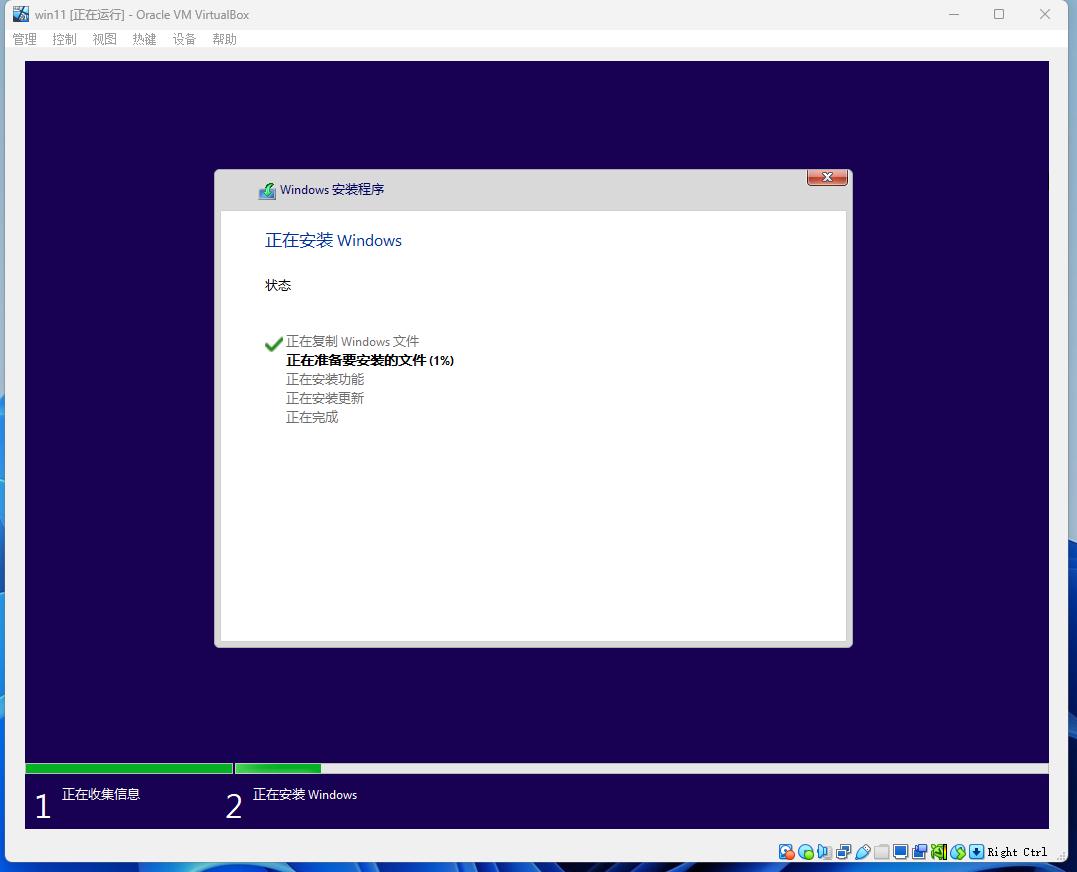1077x872 pixels.
Task: Click the 正在安装功能 status line
Action: point(325,379)
